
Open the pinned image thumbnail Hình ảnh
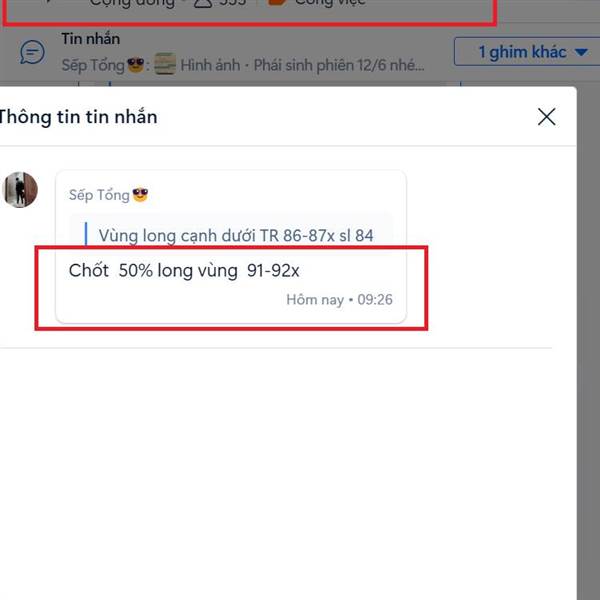click(165, 64)
